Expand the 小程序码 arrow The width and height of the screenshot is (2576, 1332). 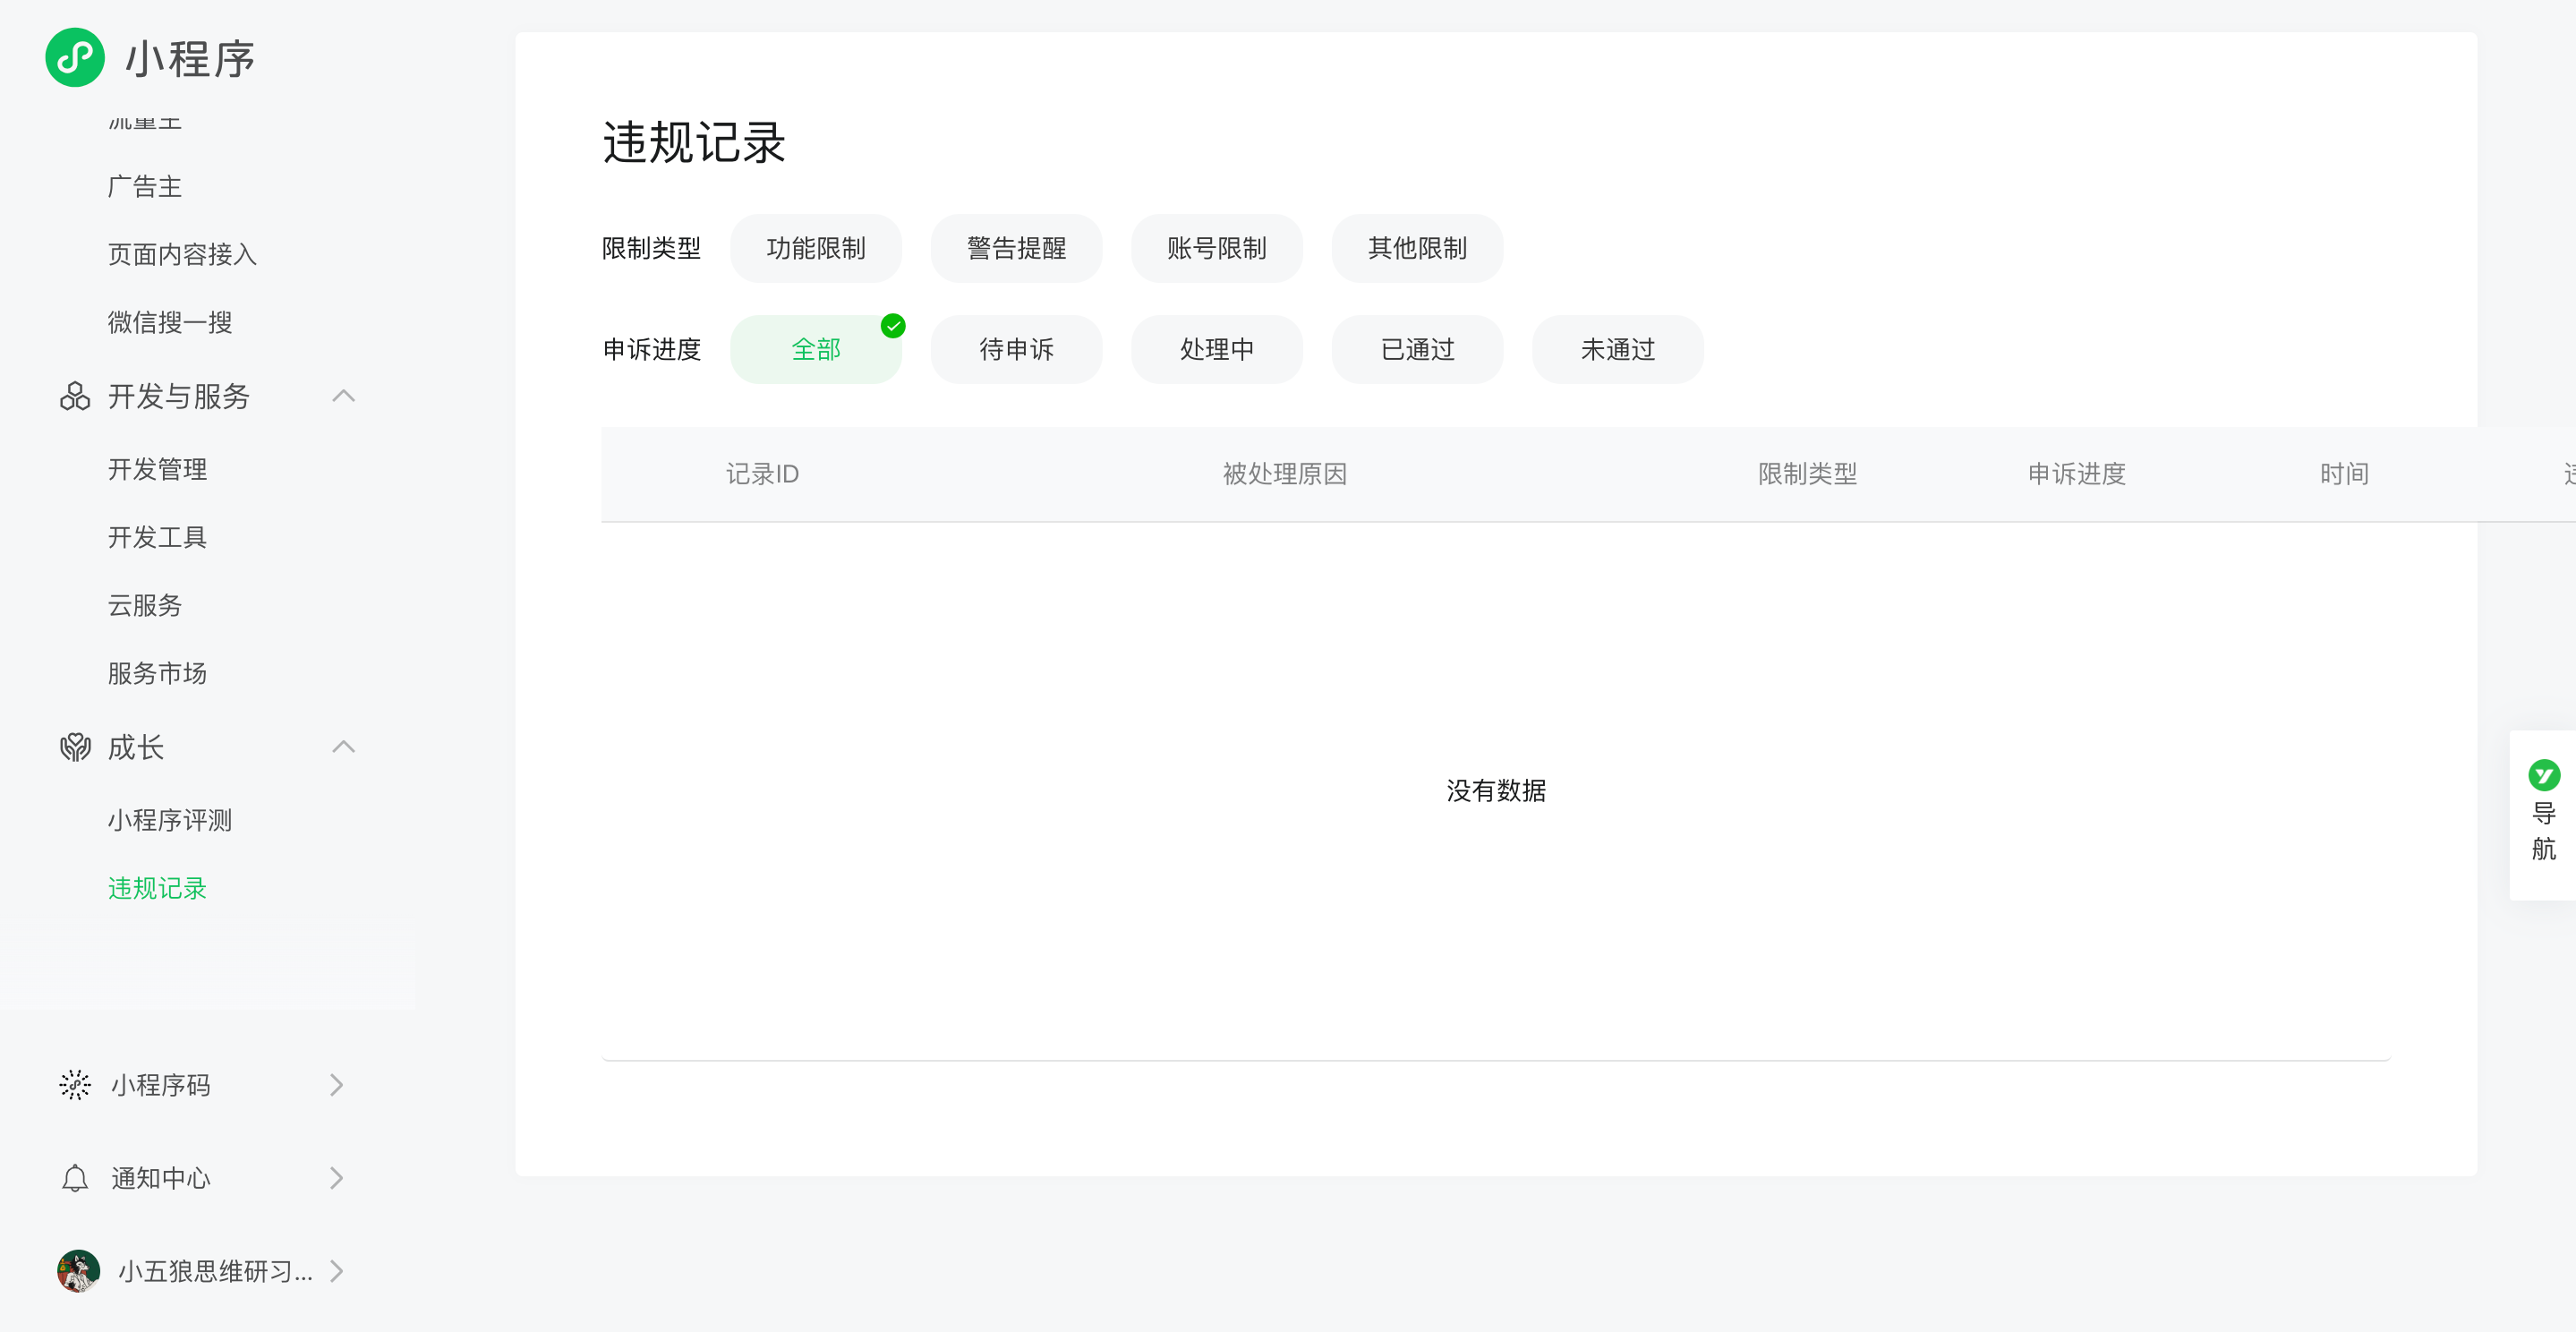(x=337, y=1085)
